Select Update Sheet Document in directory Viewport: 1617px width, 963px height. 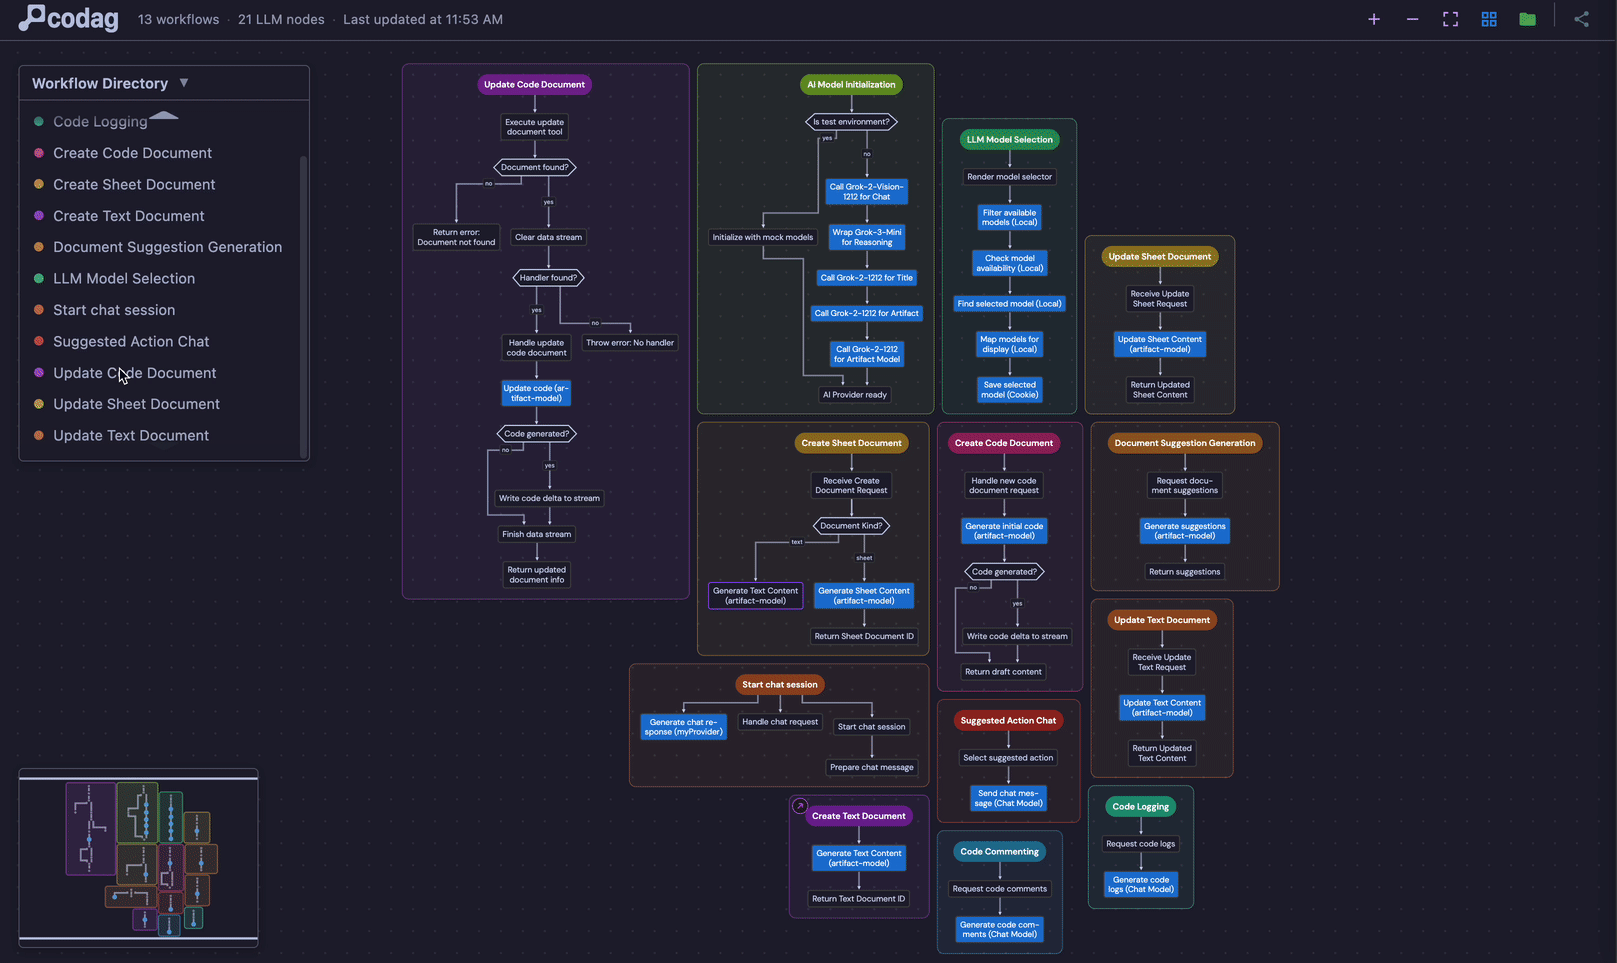[136, 404]
